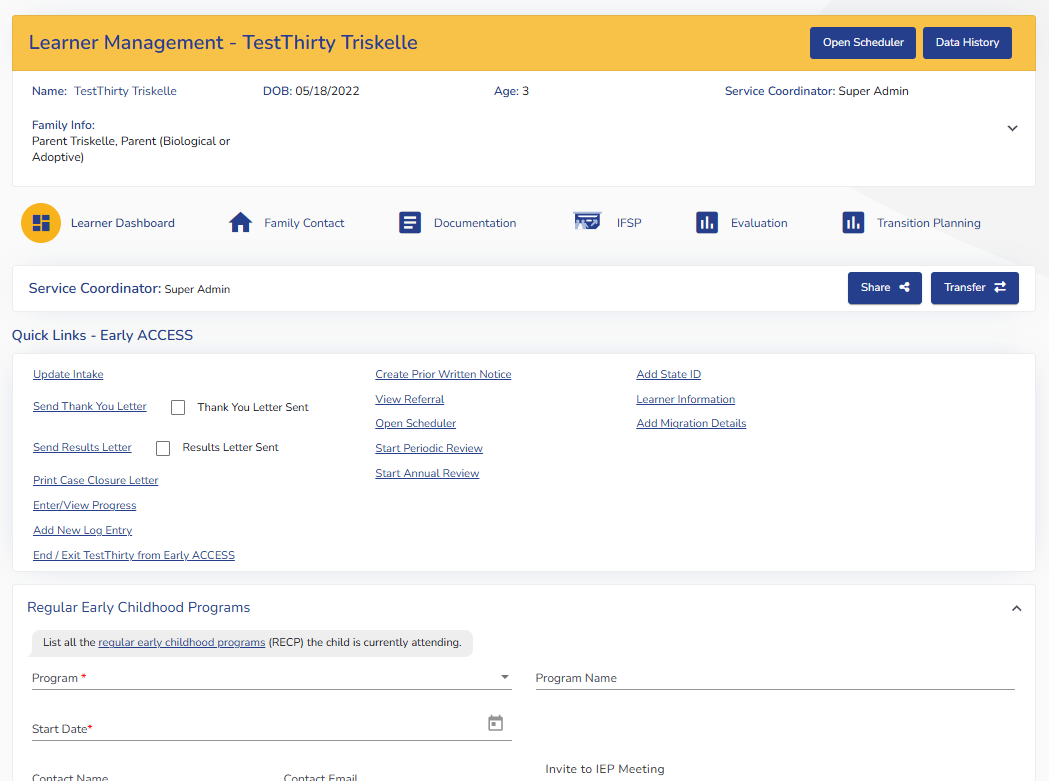Expand the family info chevron
Image resolution: width=1049 pixels, height=781 pixels.
click(1012, 128)
